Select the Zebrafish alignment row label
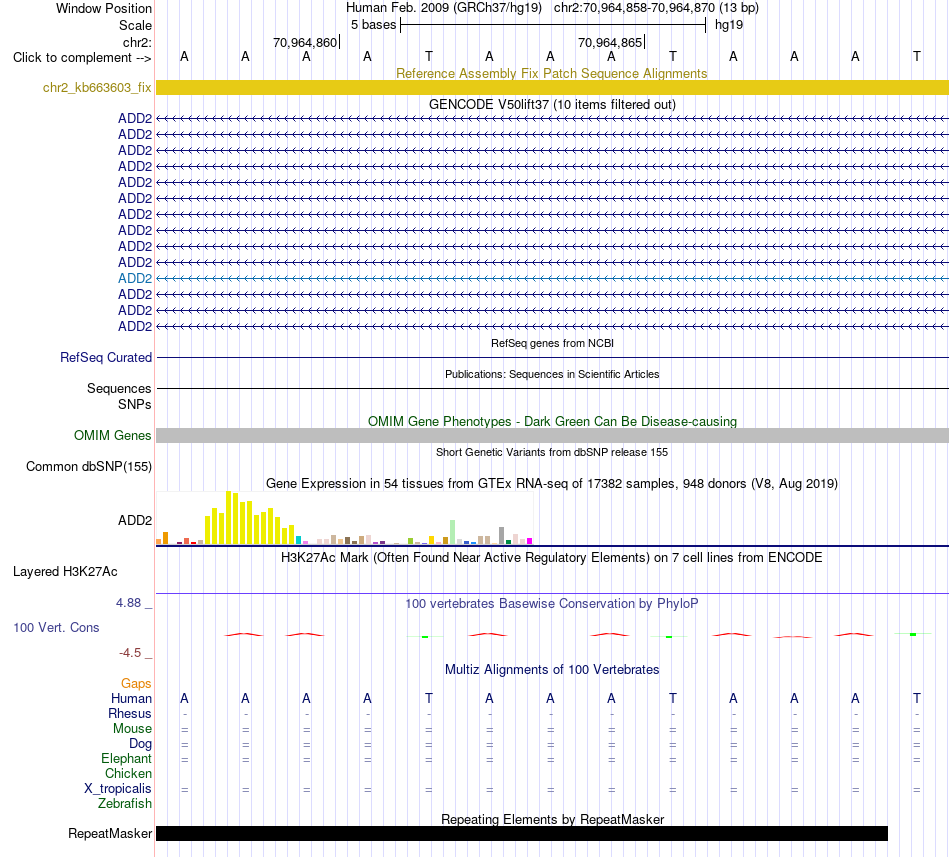Image resolution: width=950 pixels, height=857 pixels. [x=125, y=803]
